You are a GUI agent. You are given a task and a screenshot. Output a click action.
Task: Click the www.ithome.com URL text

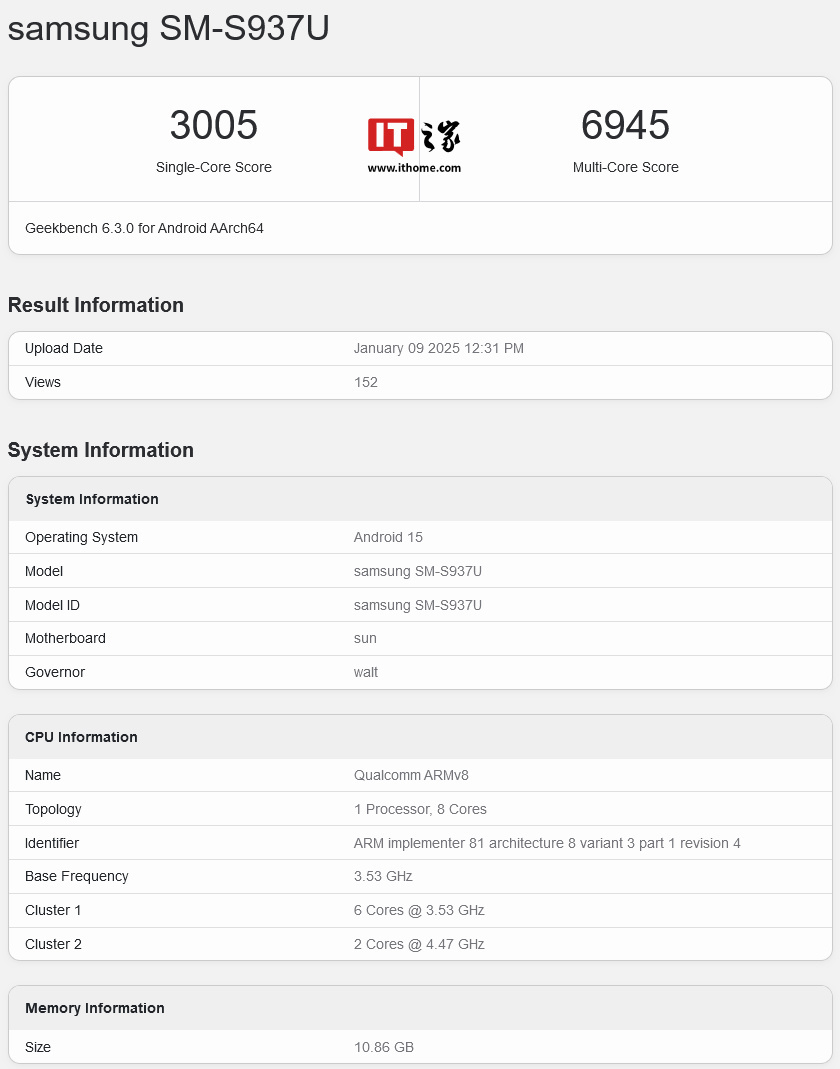click(414, 168)
